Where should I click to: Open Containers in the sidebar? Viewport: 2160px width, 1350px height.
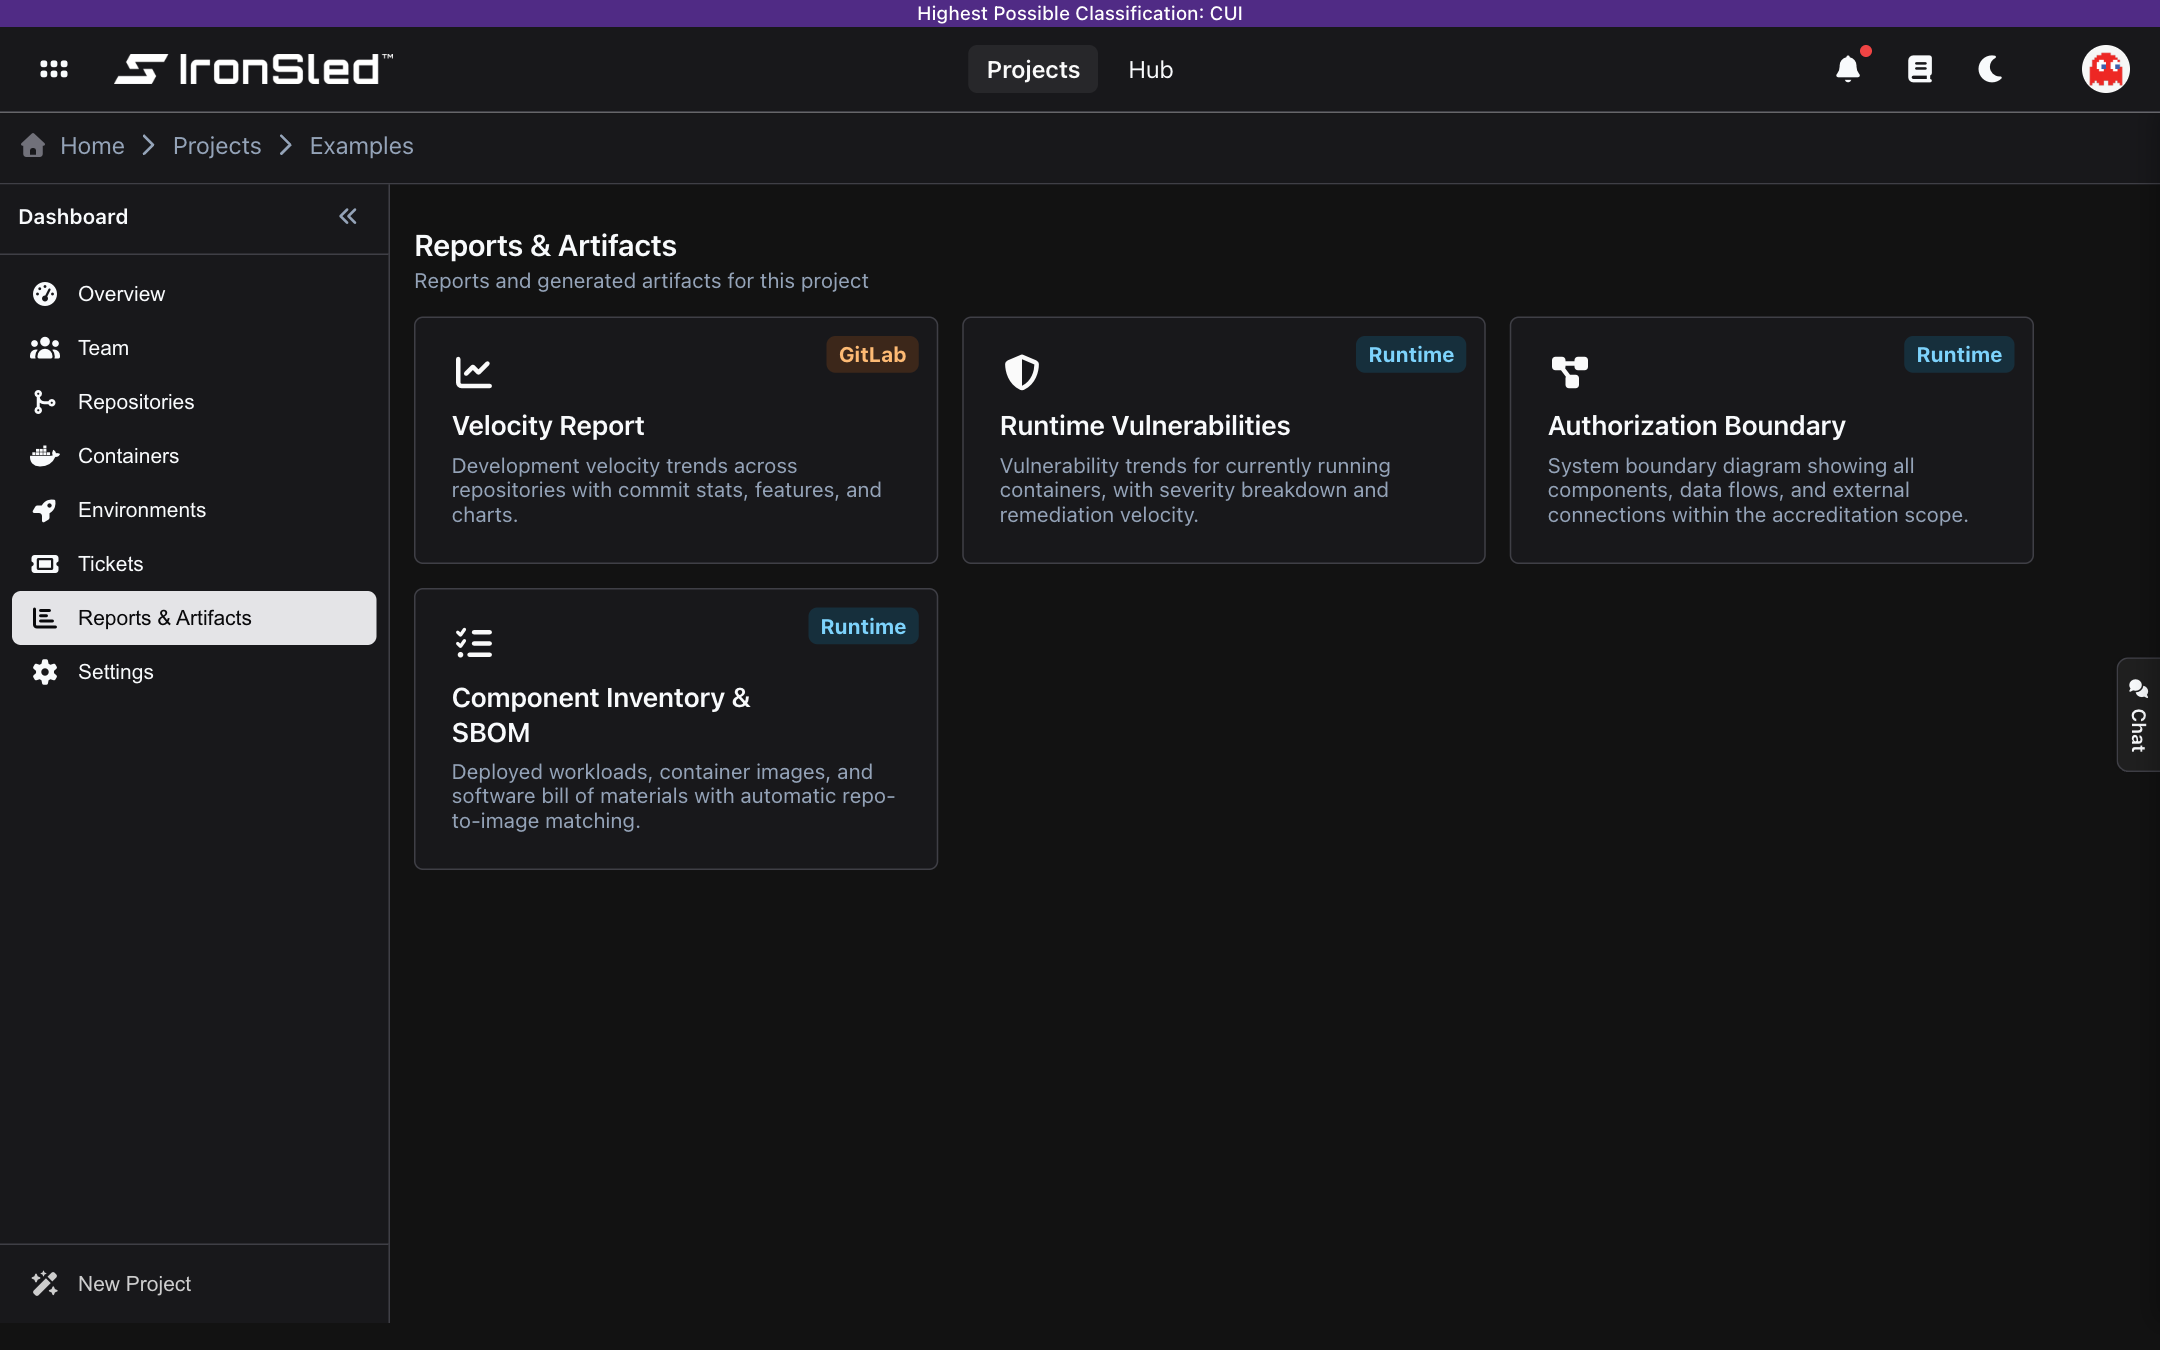[x=194, y=456]
